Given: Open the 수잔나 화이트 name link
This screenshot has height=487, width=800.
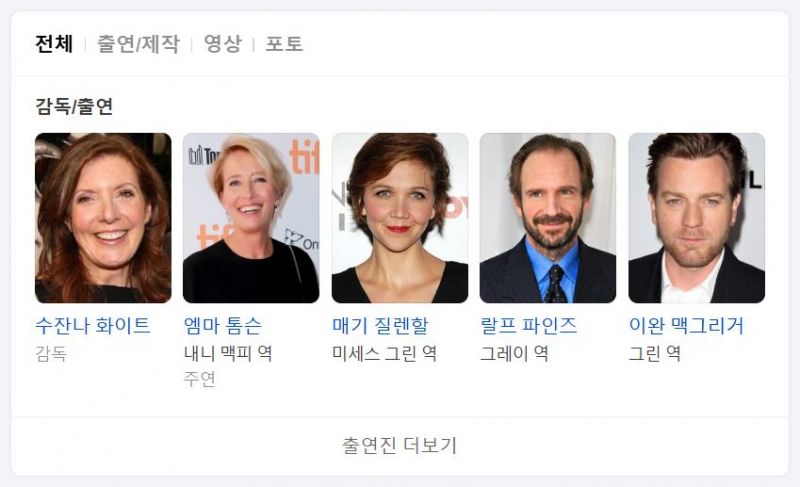Looking at the screenshot, I should pyautogui.click(x=93, y=326).
